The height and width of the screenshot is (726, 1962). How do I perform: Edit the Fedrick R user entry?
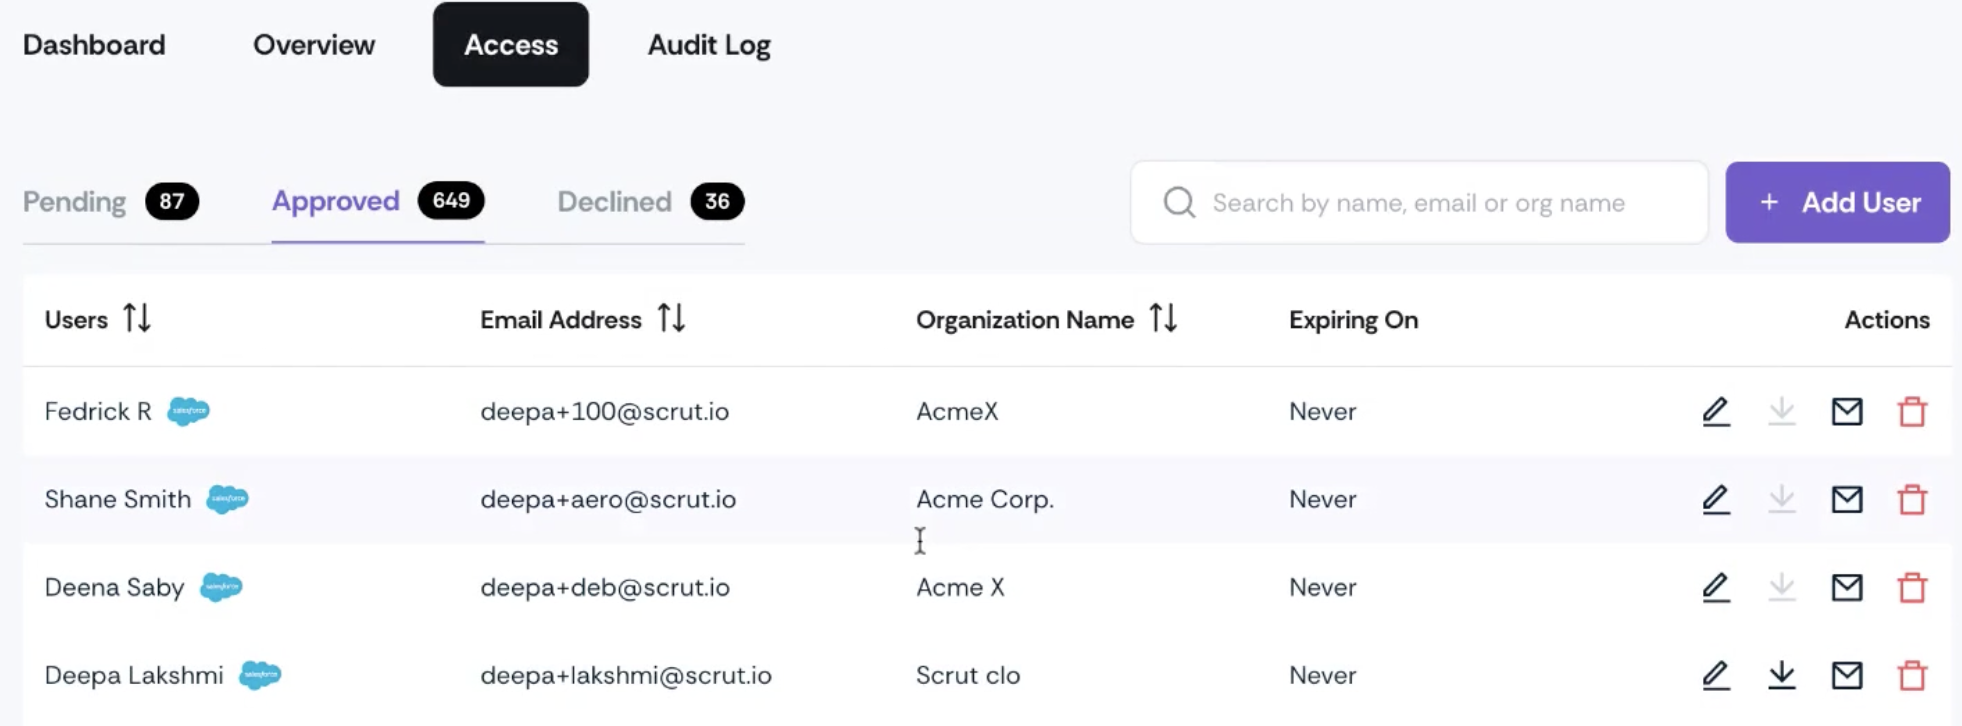1716,412
